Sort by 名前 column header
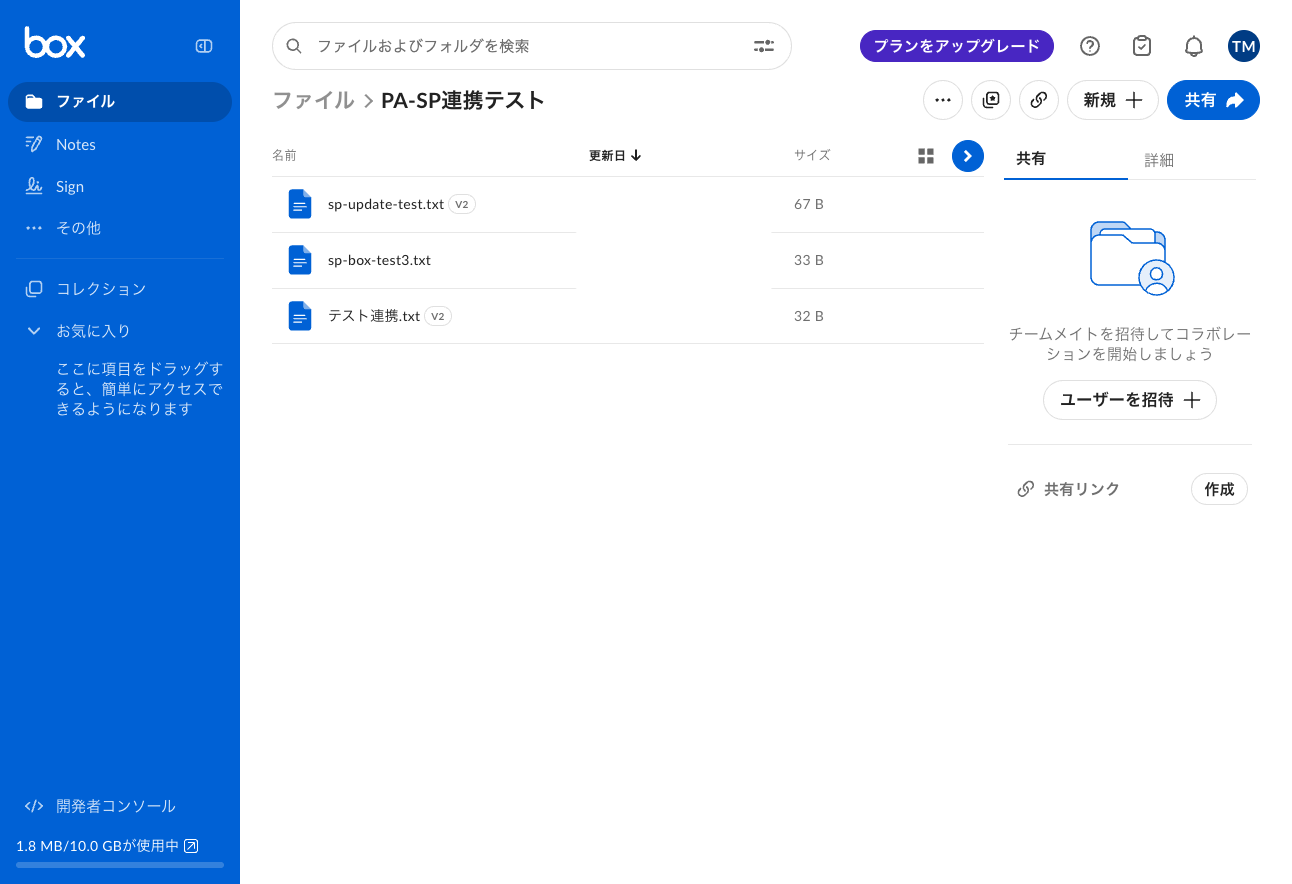The image size is (1292, 884). point(284,156)
